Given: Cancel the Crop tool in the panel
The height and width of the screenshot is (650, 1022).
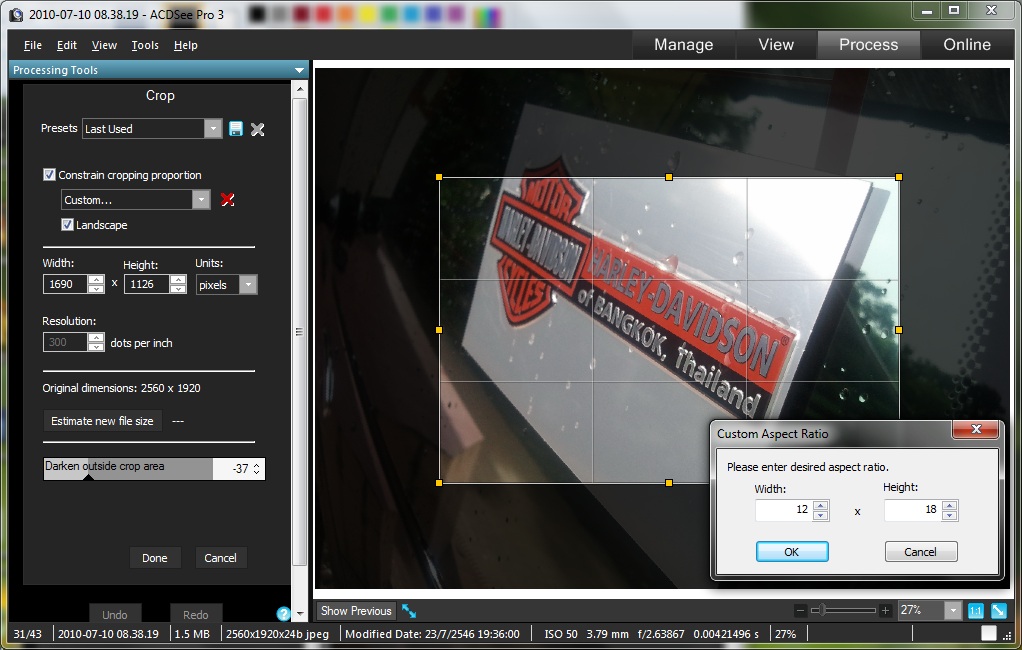Looking at the screenshot, I should pos(220,558).
